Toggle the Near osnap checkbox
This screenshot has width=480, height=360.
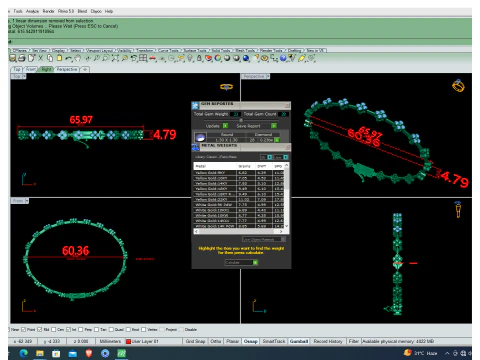pos(9,329)
